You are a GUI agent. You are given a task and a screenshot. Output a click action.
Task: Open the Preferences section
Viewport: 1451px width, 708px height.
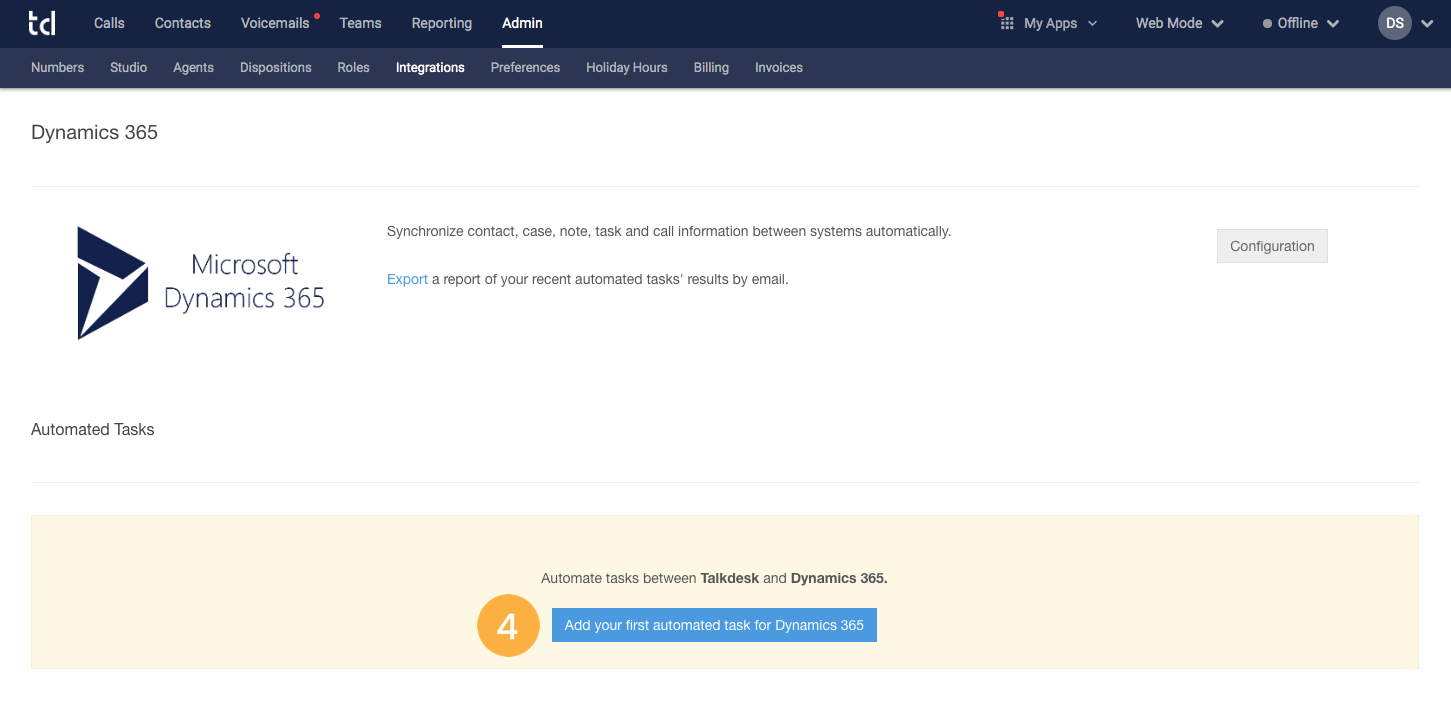(525, 67)
